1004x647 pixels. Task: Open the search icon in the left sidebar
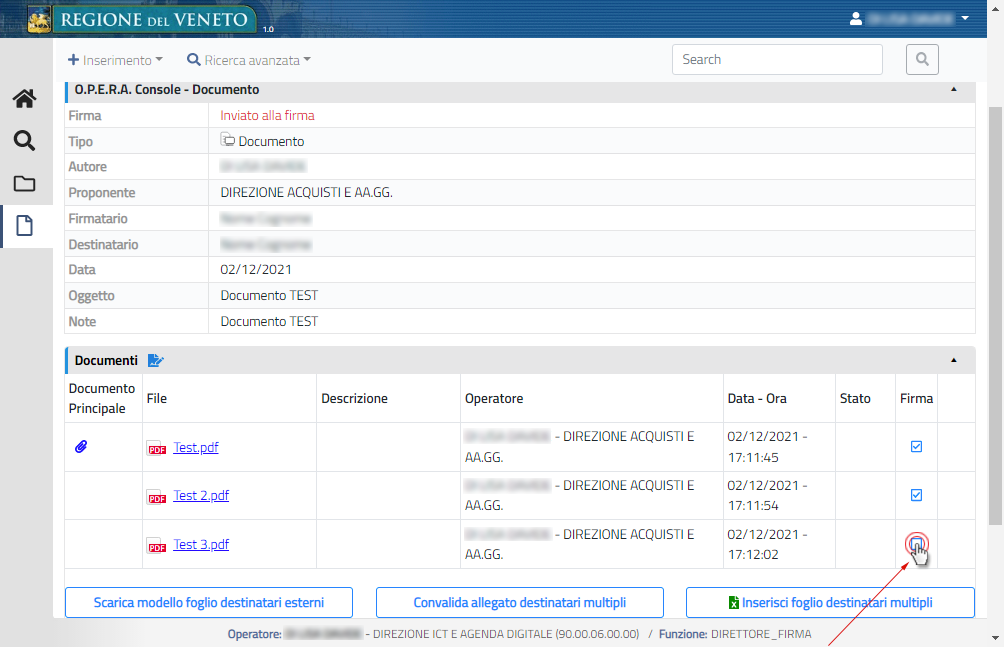(x=24, y=140)
